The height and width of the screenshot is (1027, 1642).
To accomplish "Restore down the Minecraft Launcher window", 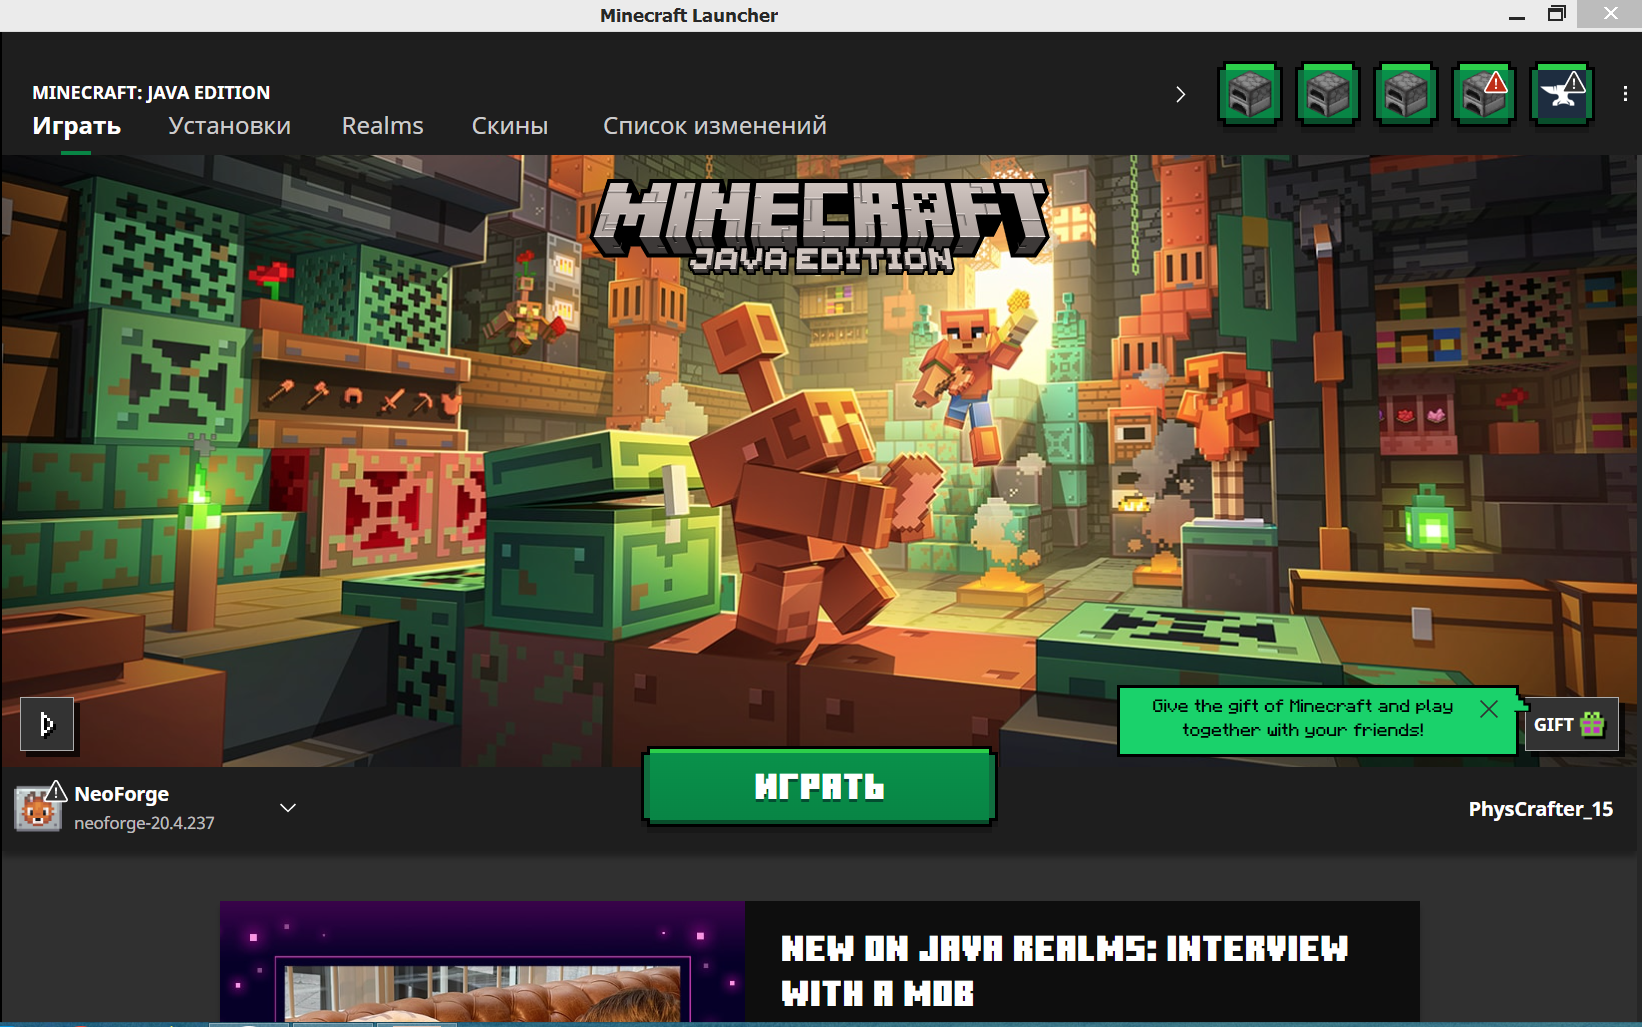I will coord(1556,14).
